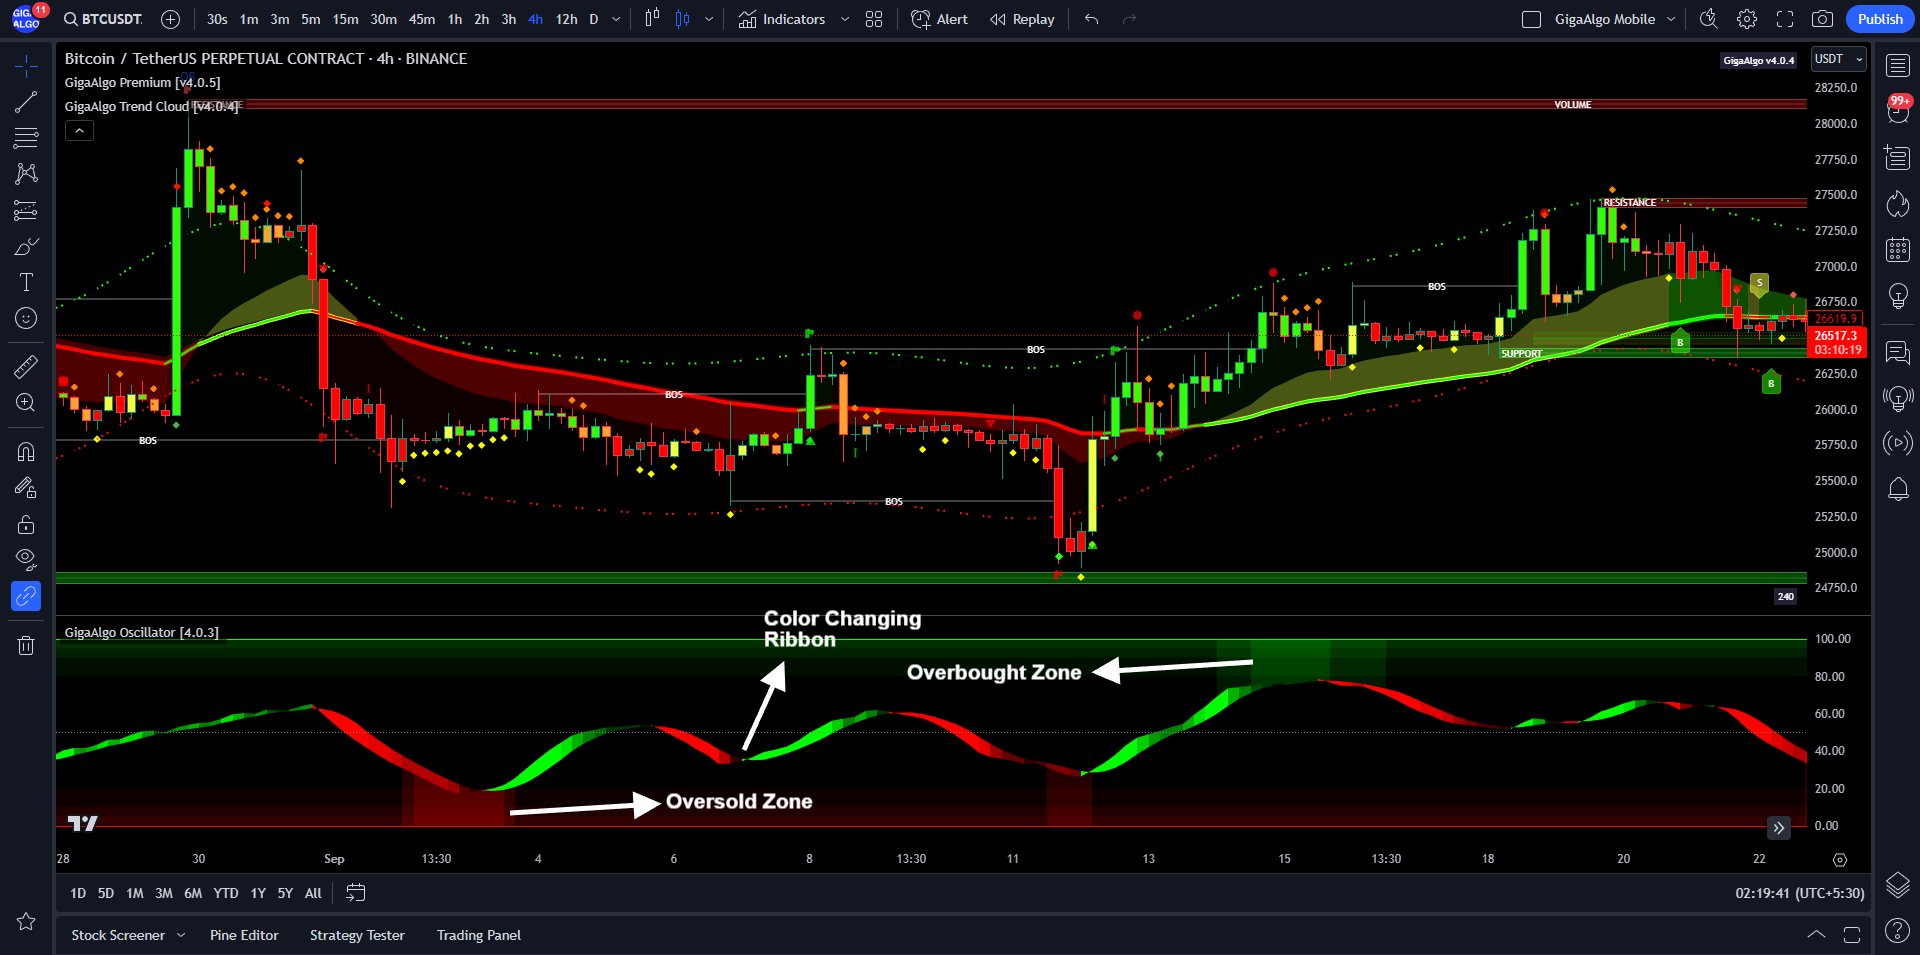Image resolution: width=1920 pixels, height=955 pixels.
Task: Take a chart snapshot
Action: (x=1823, y=19)
